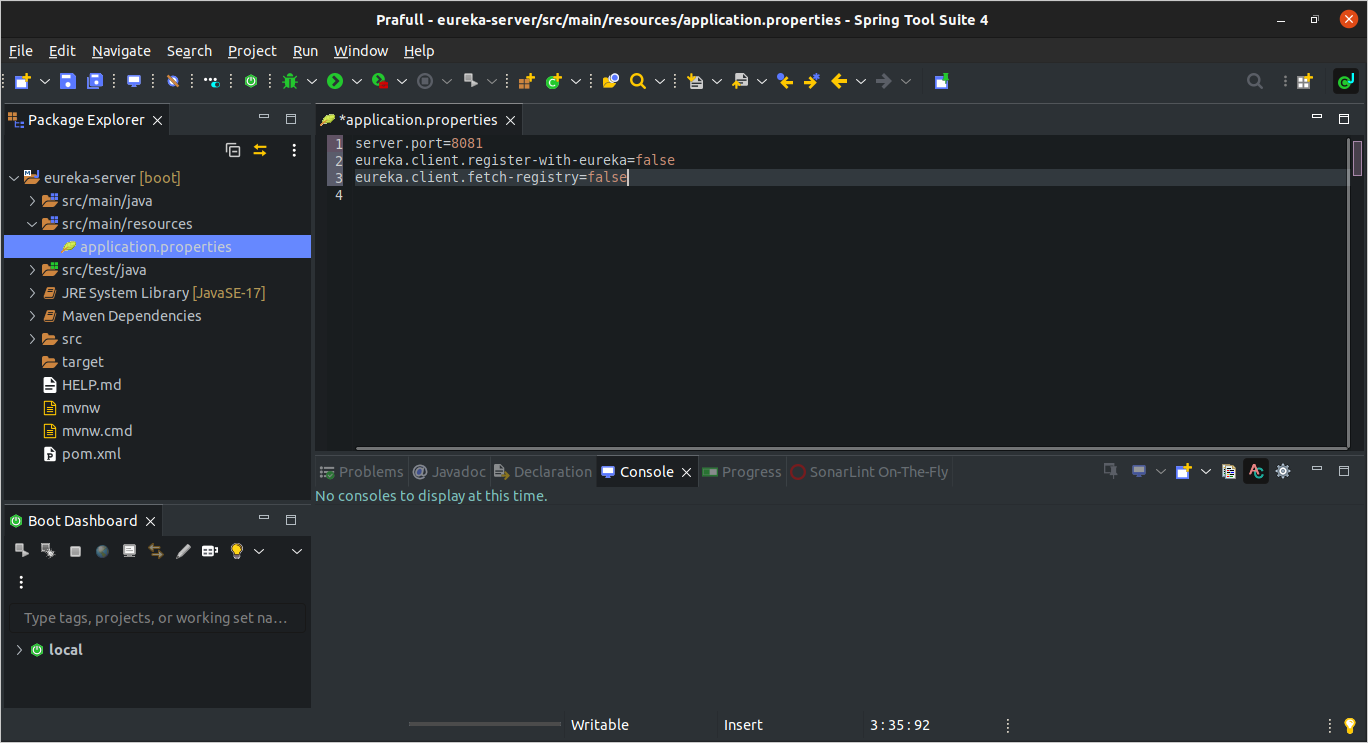The height and width of the screenshot is (743, 1368).
Task: Select the Skip All Breakpoints toolbar icon
Action: pyautogui.click(x=175, y=81)
